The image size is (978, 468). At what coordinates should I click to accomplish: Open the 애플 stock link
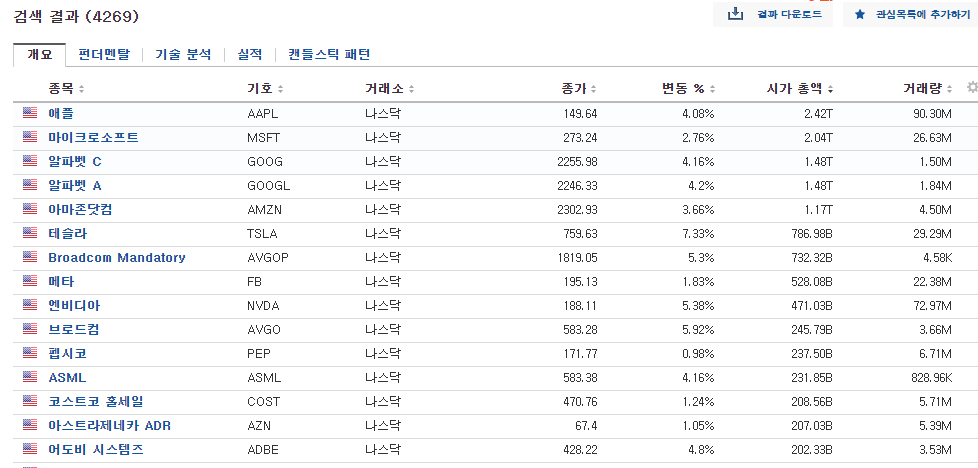pyautogui.click(x=61, y=114)
